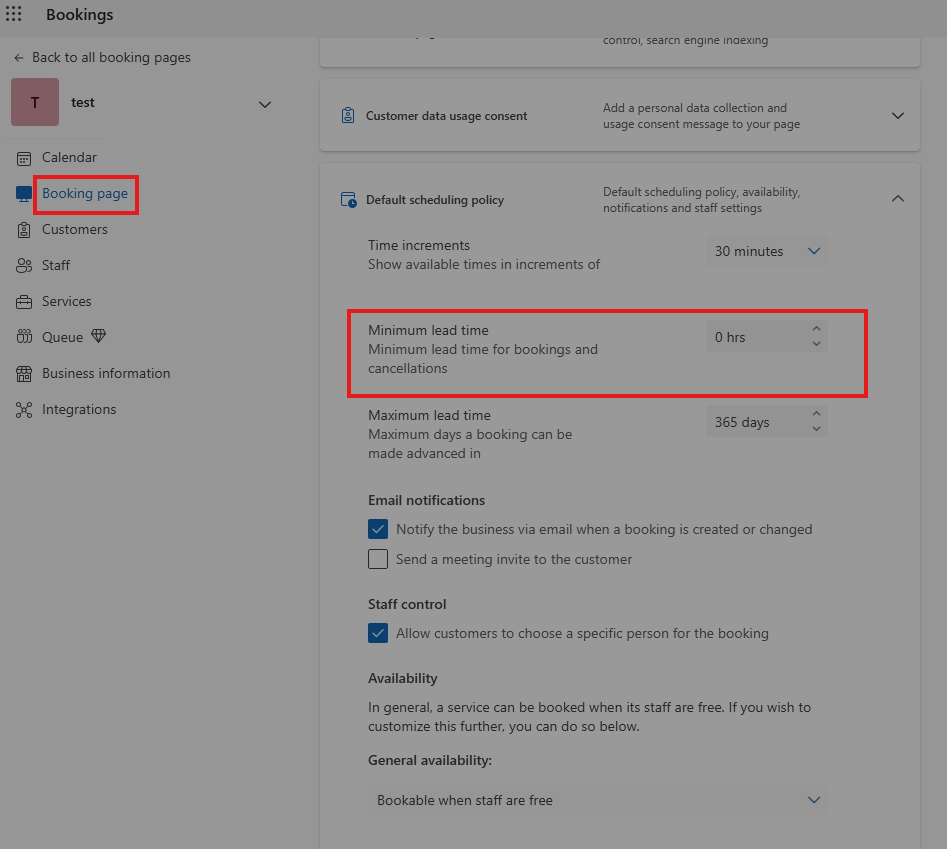The width and height of the screenshot is (947, 849).
Task: Click the Customers sidebar icon
Action: [24, 230]
